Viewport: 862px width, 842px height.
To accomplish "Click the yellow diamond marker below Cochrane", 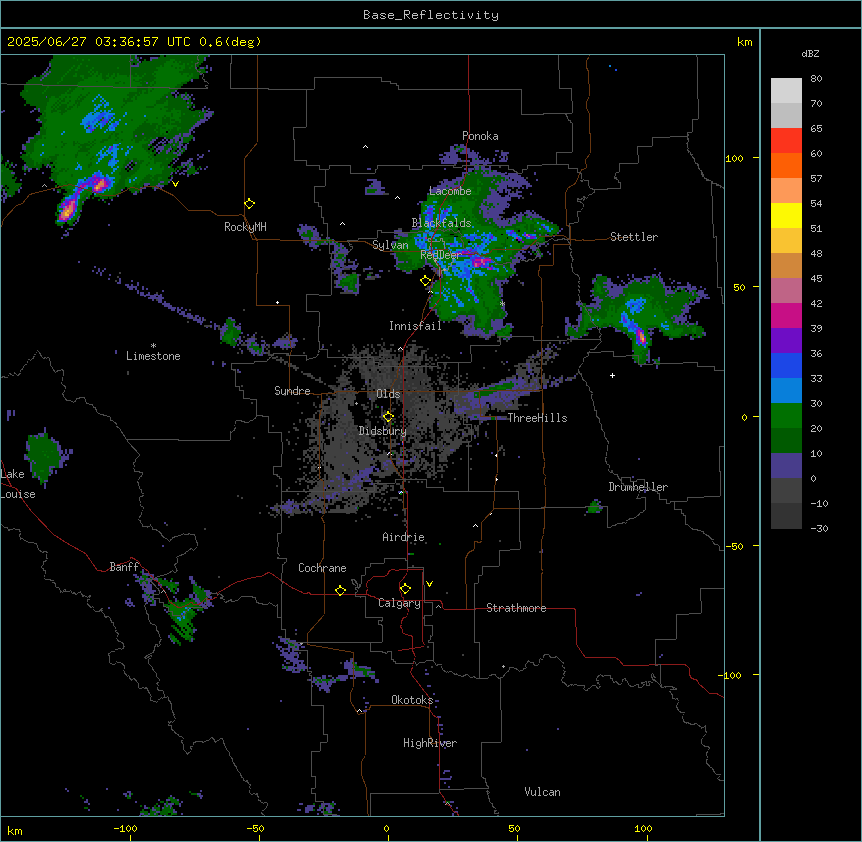I will [x=340, y=590].
